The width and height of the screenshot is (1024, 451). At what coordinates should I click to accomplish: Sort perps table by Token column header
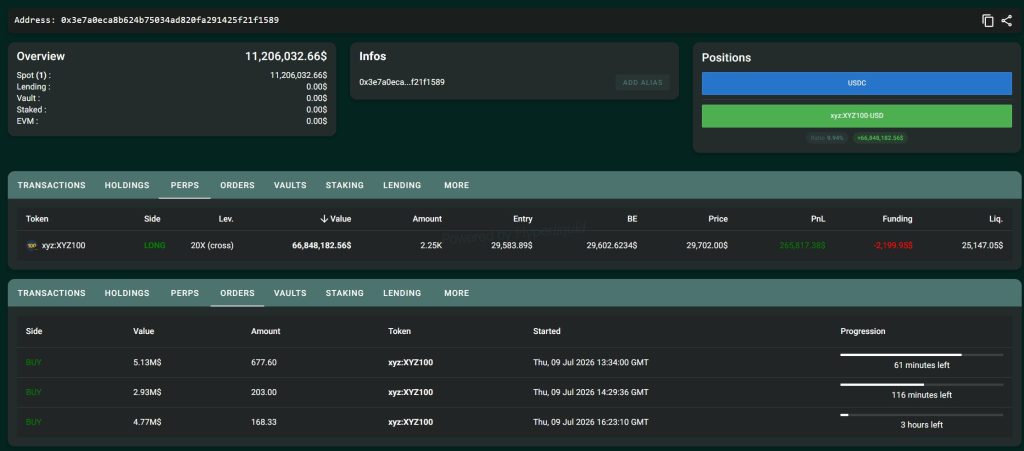point(37,219)
